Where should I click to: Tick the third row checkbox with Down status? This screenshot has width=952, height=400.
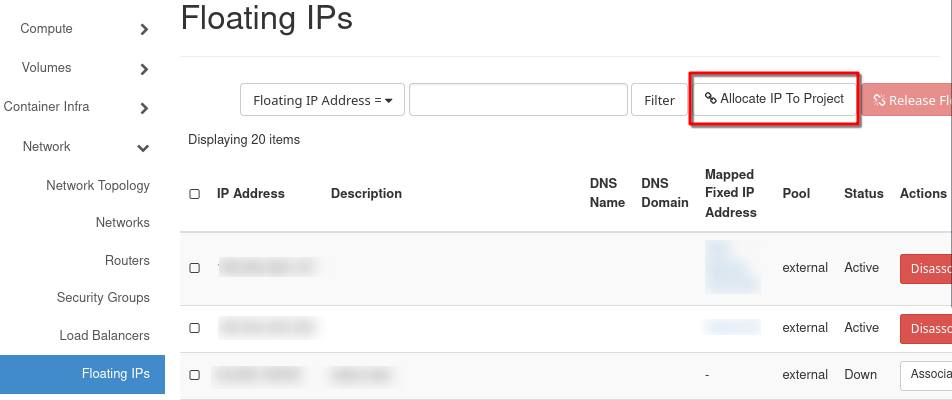tap(194, 375)
